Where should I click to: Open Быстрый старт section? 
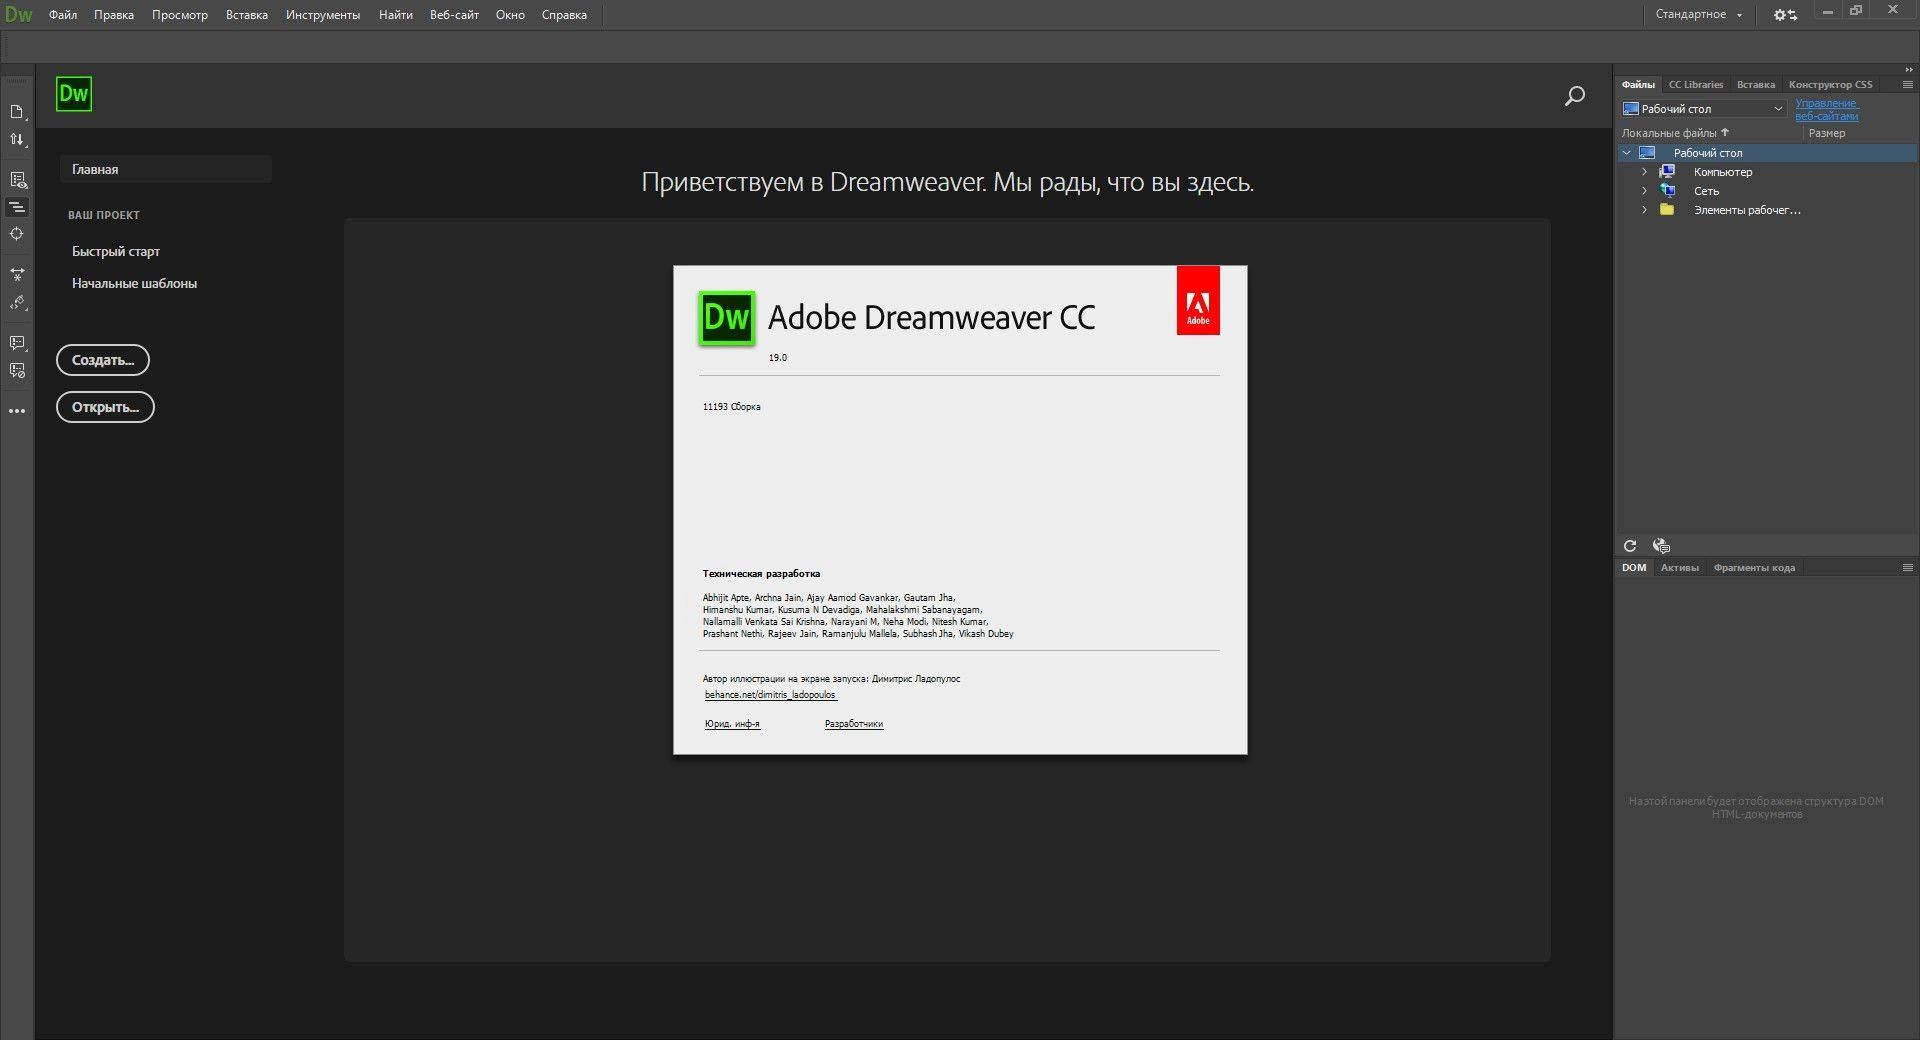tap(116, 251)
